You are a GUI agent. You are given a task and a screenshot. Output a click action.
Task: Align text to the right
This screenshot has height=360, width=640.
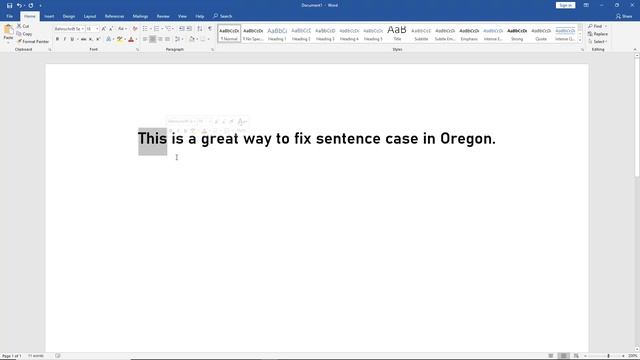160,39
